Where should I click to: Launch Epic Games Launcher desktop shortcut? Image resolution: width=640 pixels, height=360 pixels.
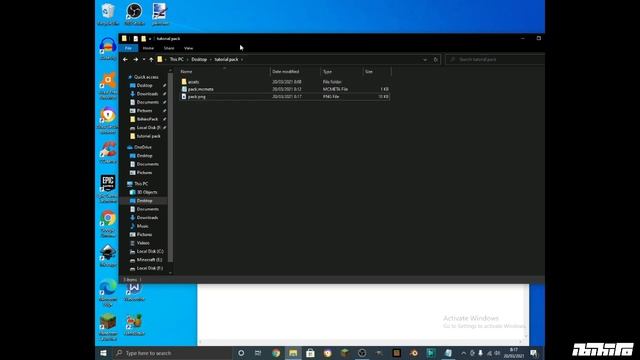108,189
